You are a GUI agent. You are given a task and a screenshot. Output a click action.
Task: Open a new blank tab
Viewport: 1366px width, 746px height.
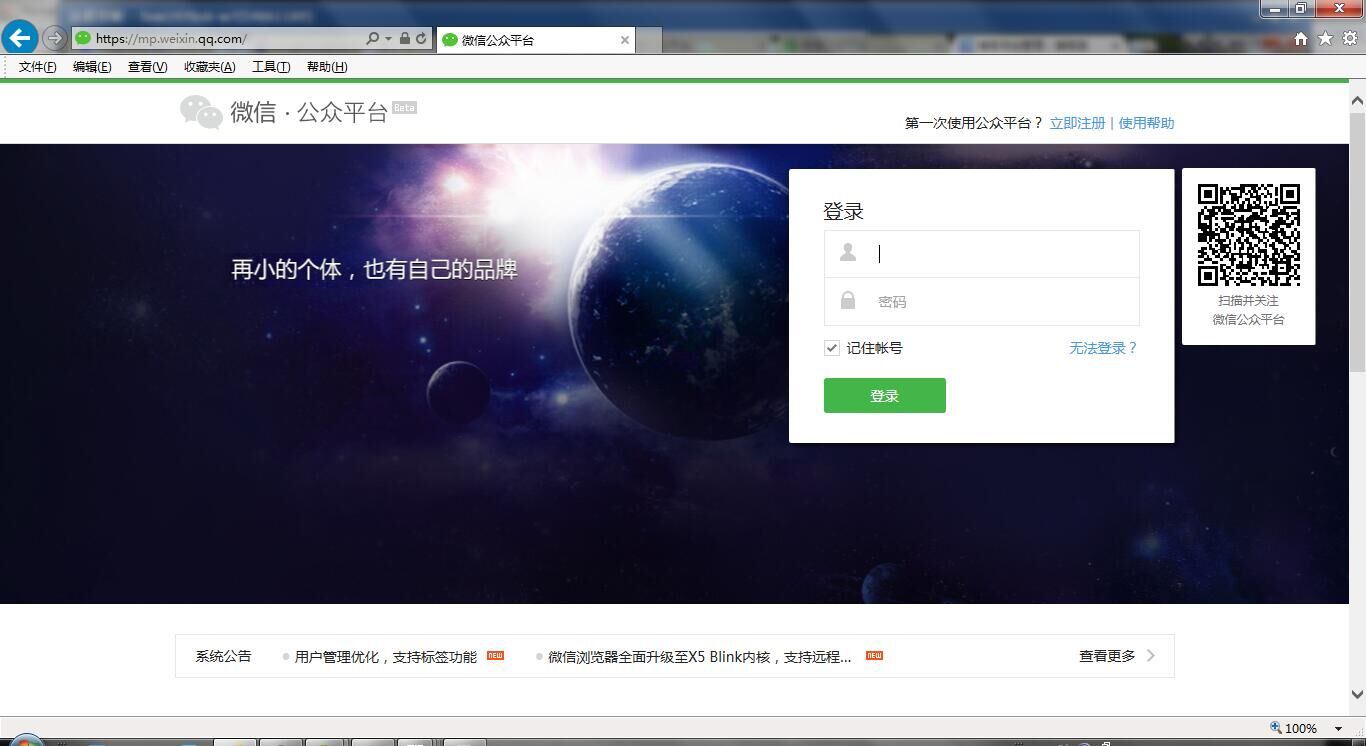(x=649, y=40)
